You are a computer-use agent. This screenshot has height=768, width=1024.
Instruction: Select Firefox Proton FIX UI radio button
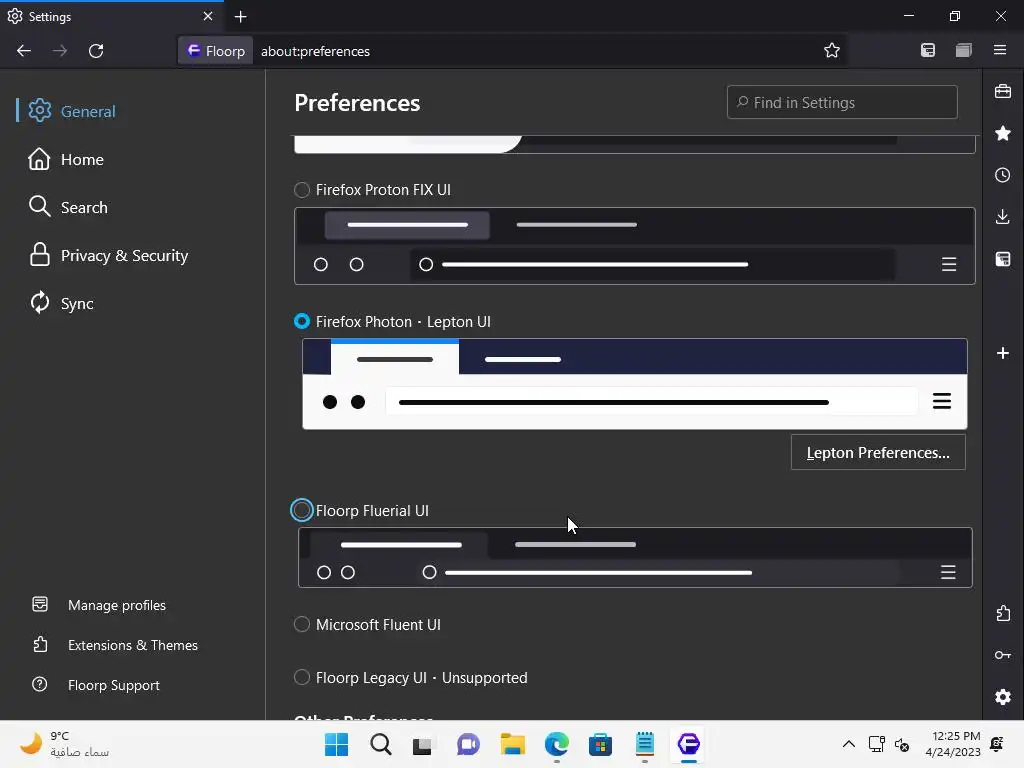click(x=302, y=190)
